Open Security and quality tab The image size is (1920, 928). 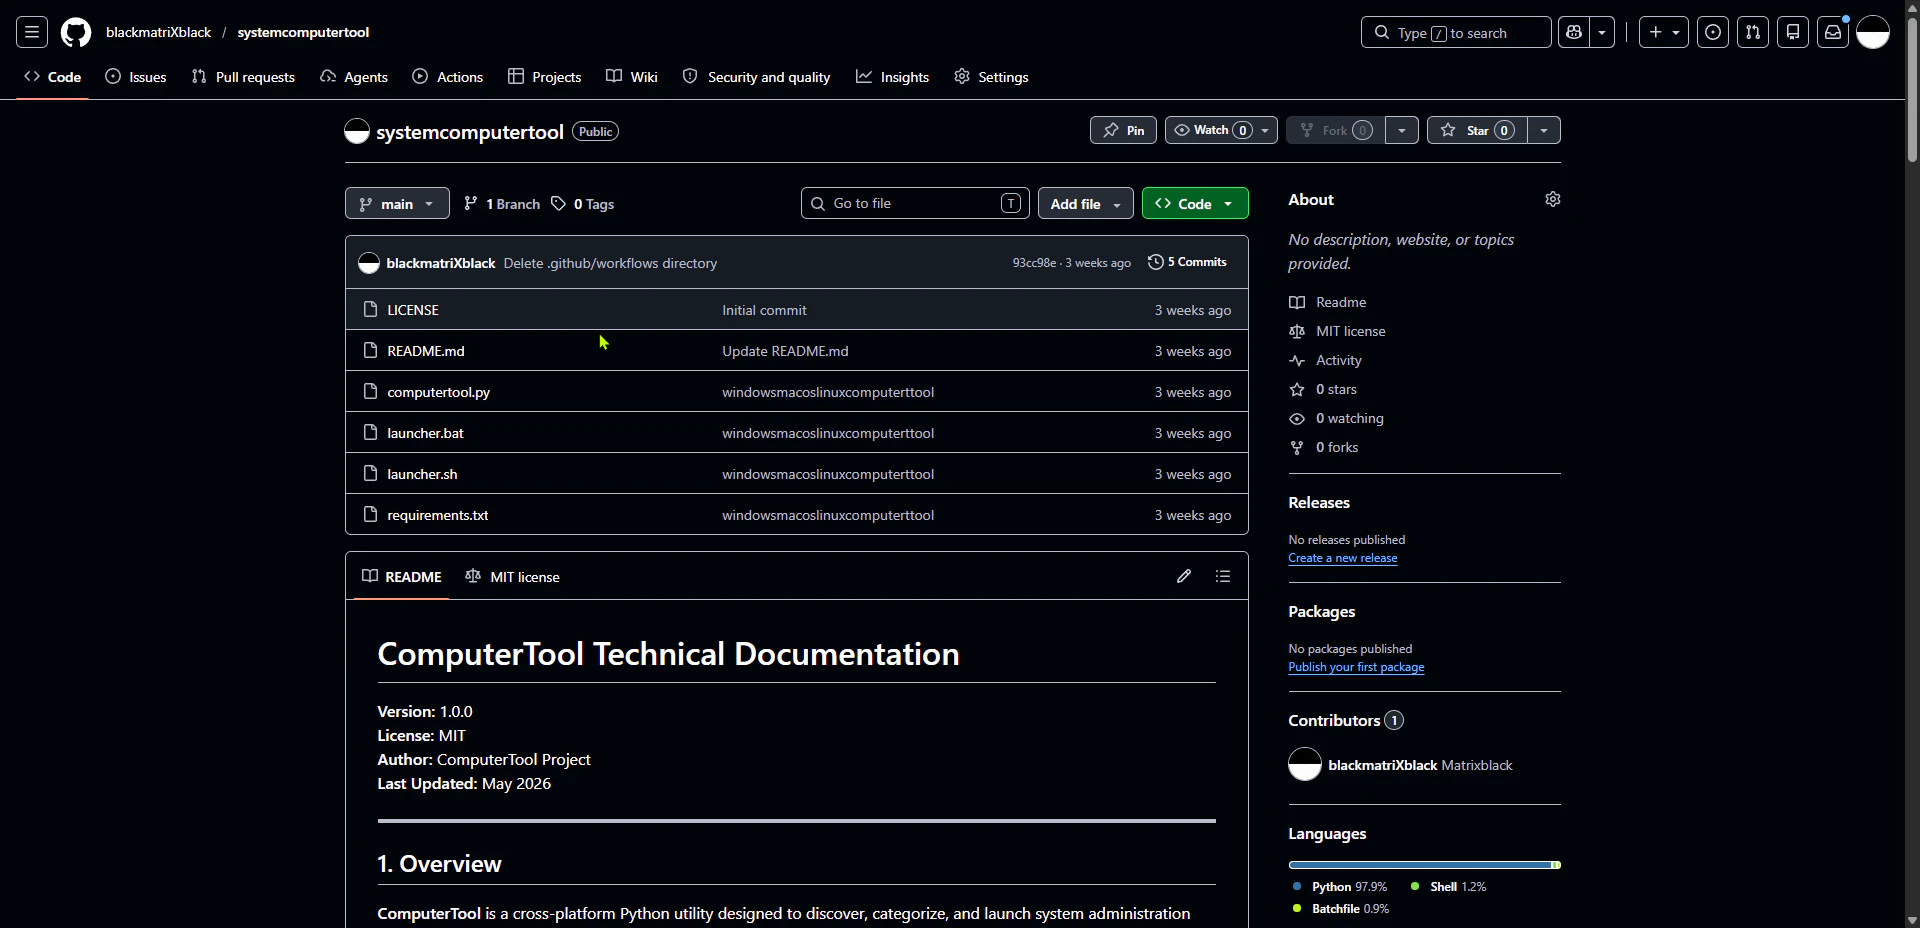click(757, 77)
